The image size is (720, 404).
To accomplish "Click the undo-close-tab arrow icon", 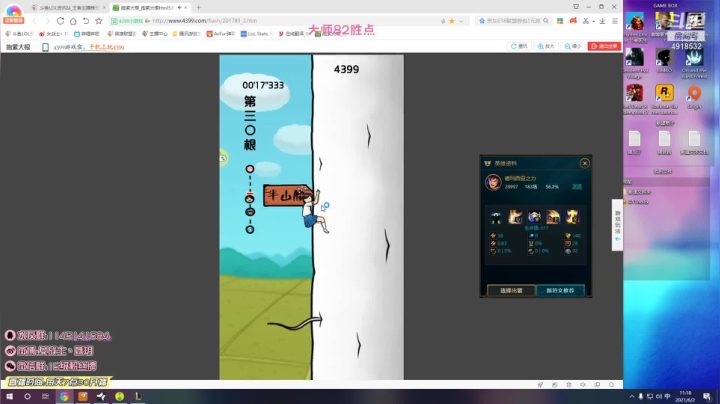I will (x=86, y=21).
